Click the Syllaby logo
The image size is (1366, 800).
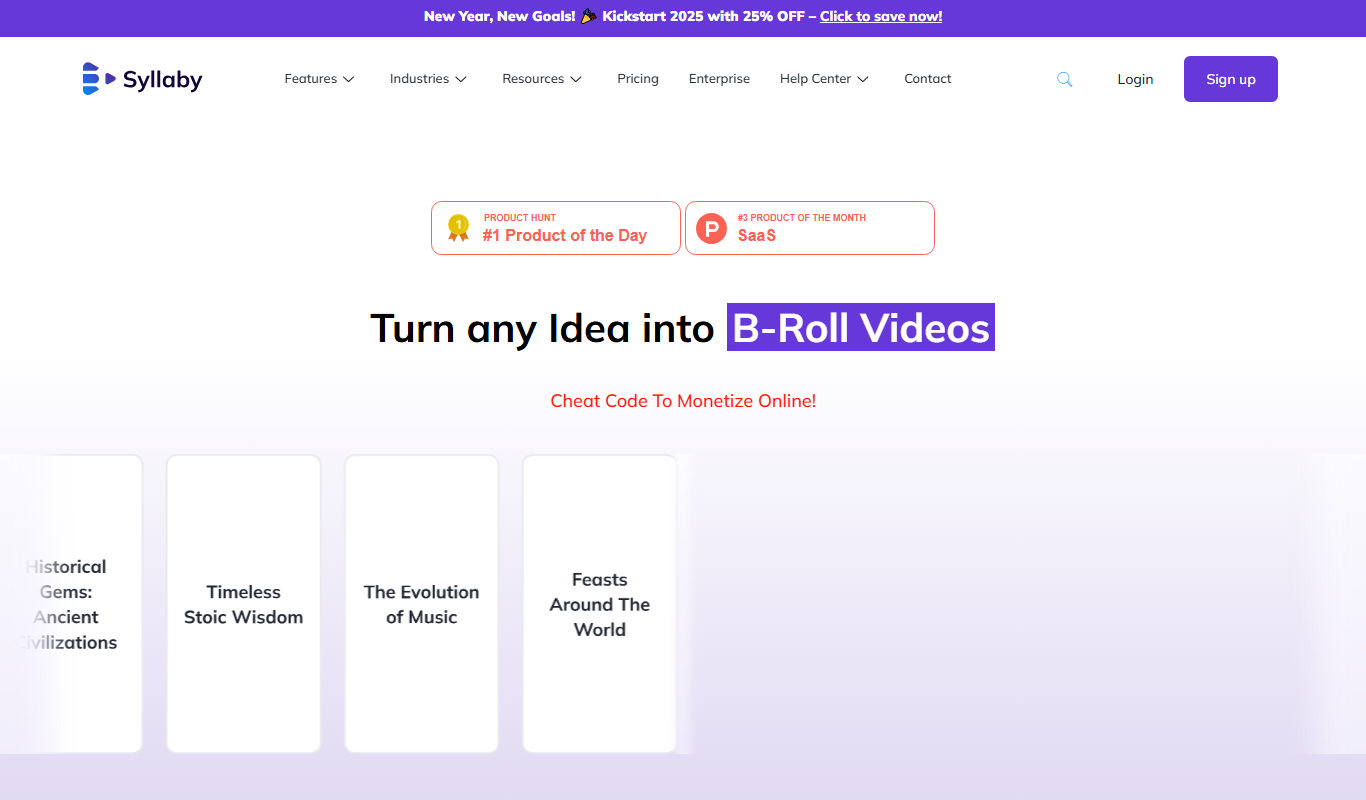click(142, 79)
